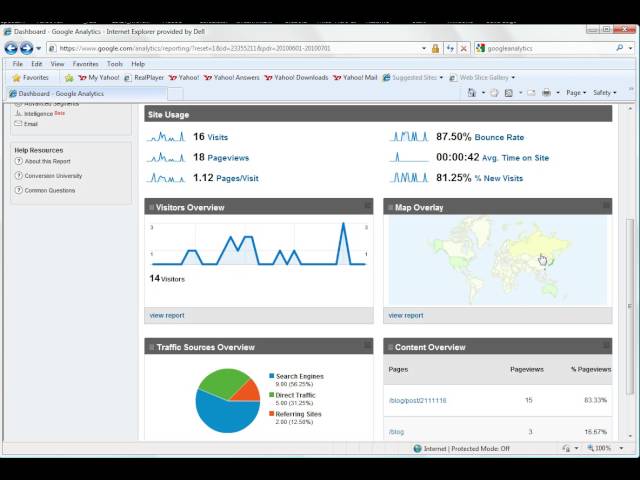640x480 pixels.
Task: Close the Visitors Overview widget
Action: [x=367, y=205]
